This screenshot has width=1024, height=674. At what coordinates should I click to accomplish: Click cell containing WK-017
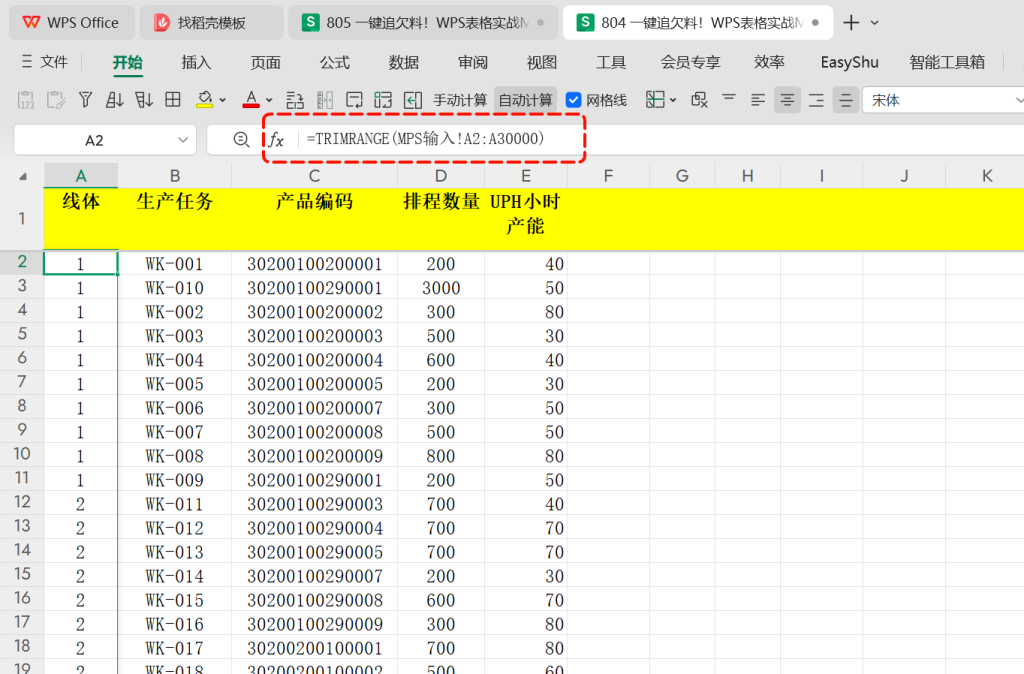coord(174,649)
